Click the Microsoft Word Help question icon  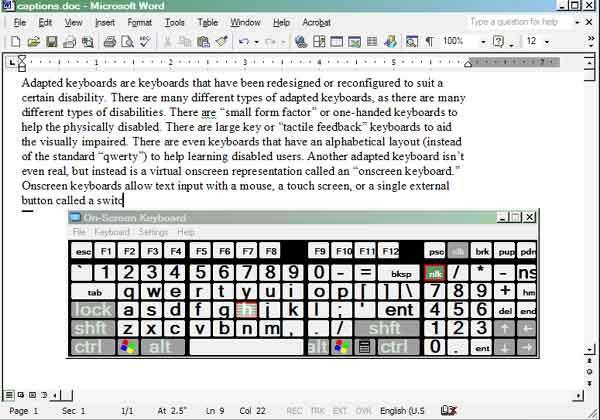point(498,41)
